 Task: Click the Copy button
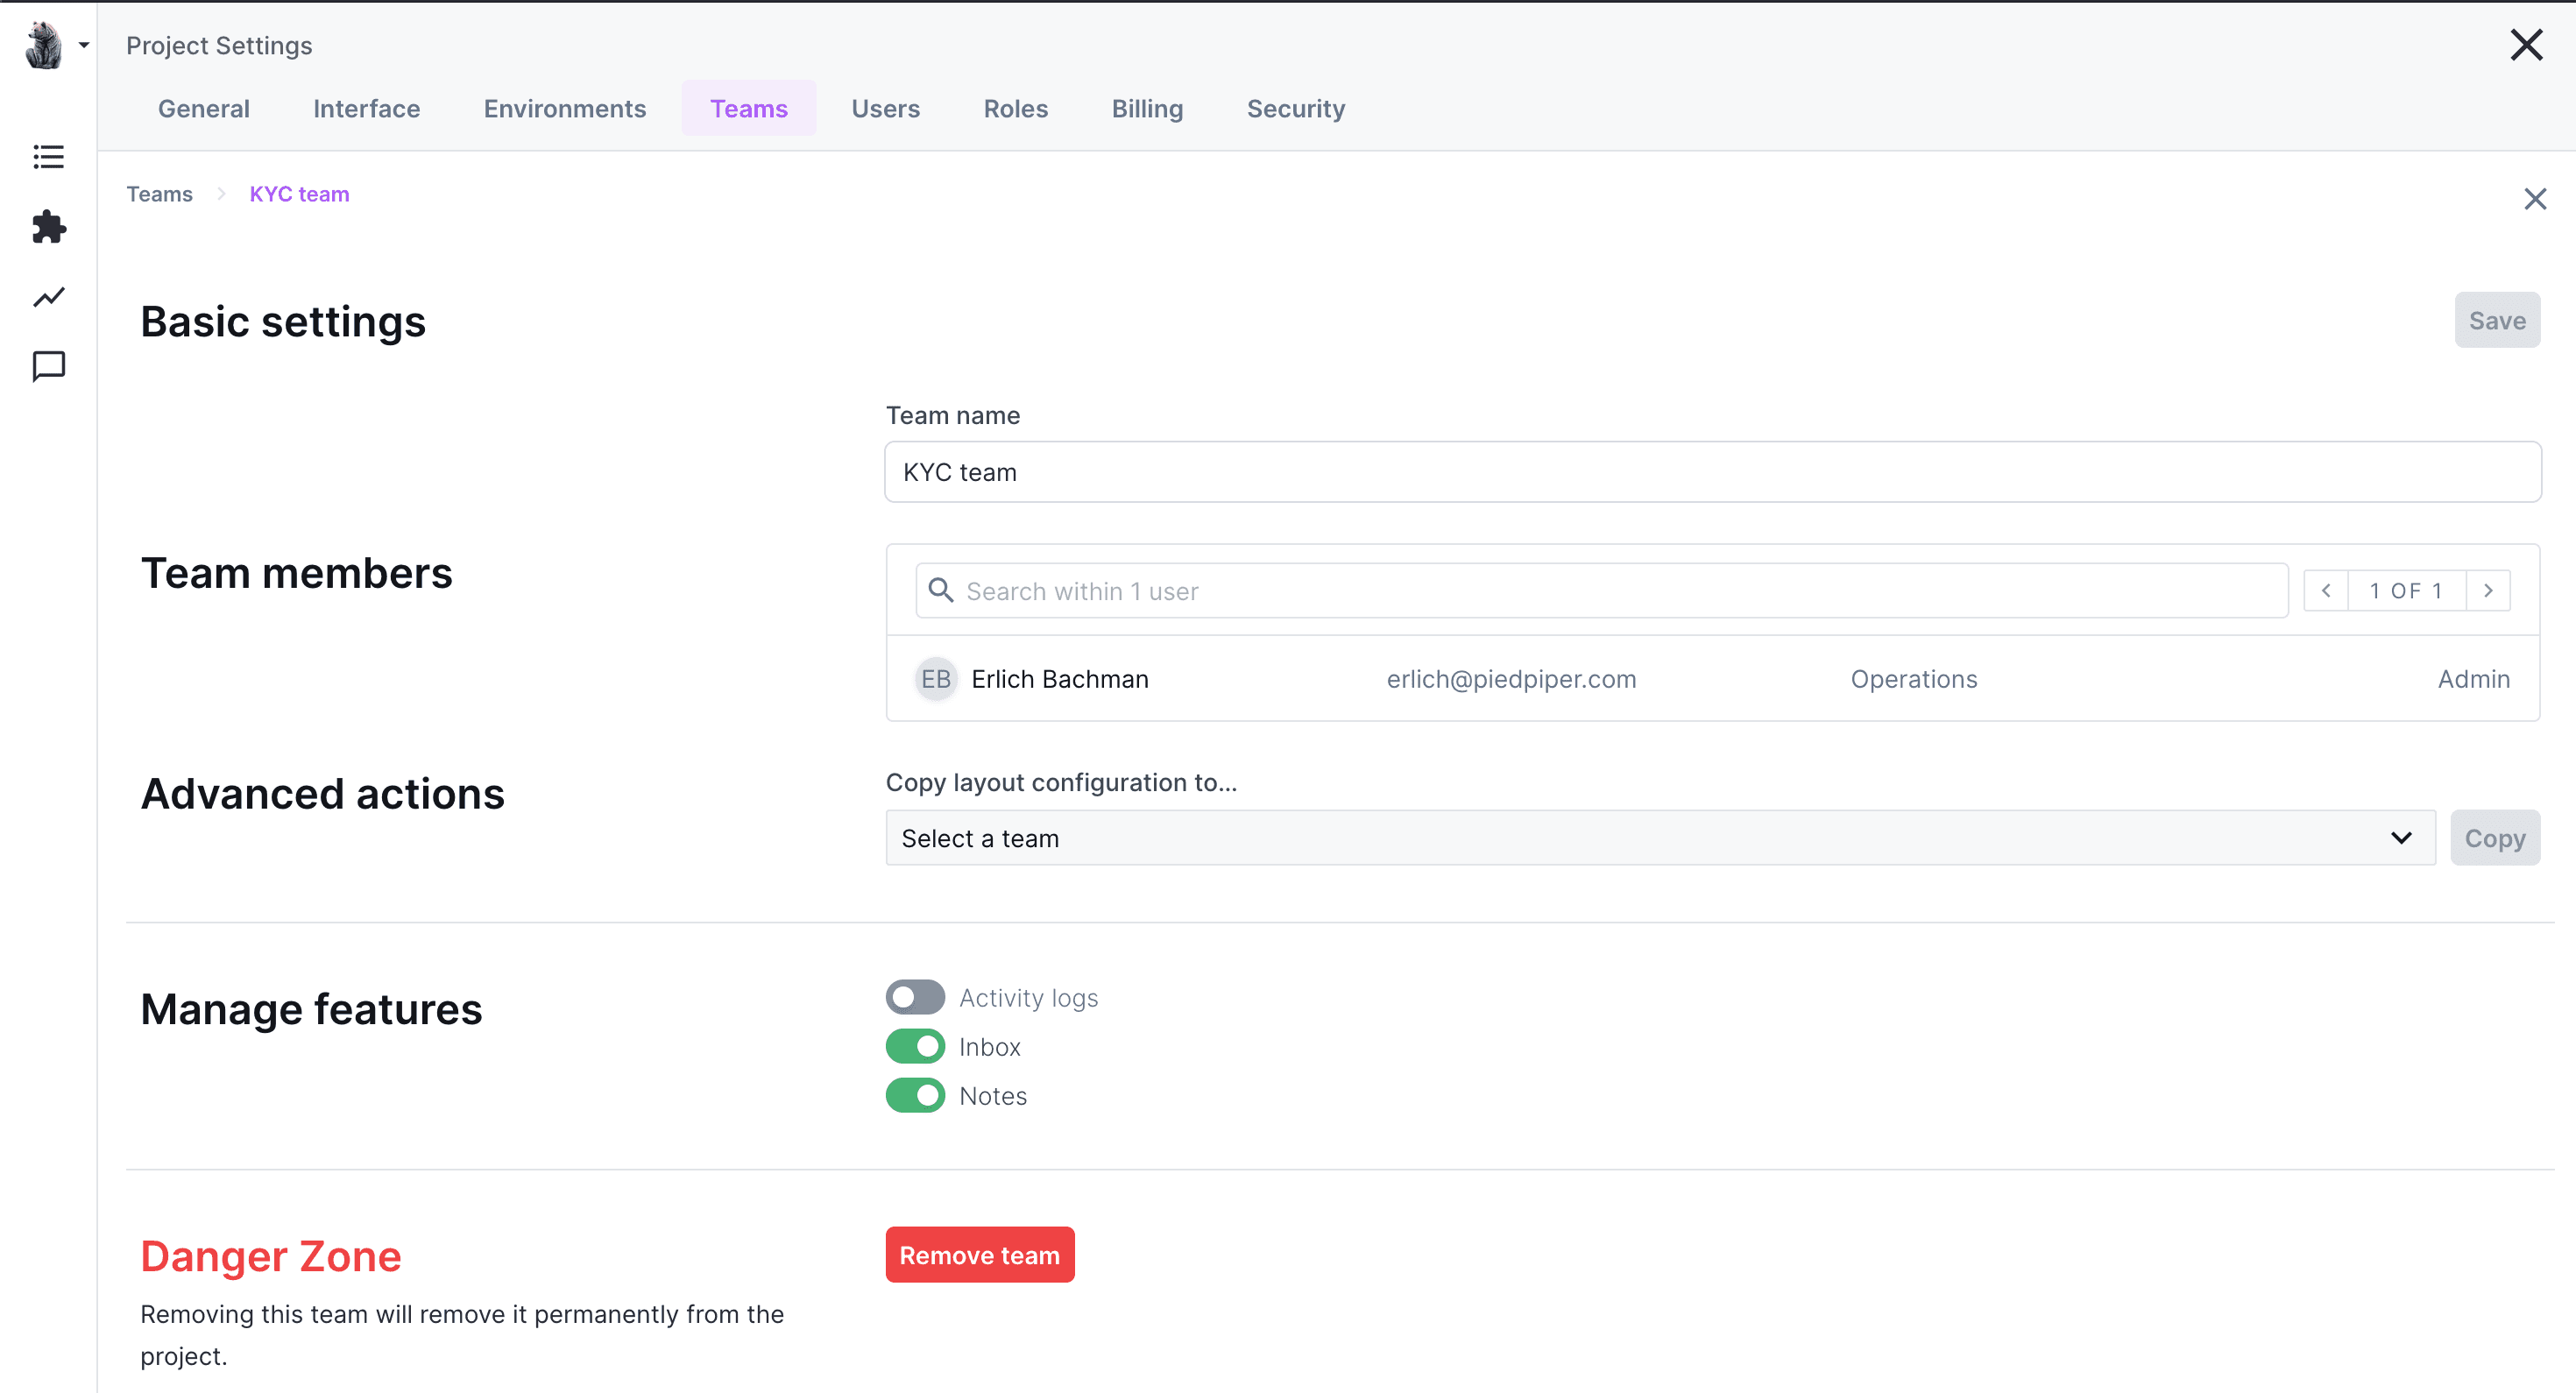(2495, 838)
